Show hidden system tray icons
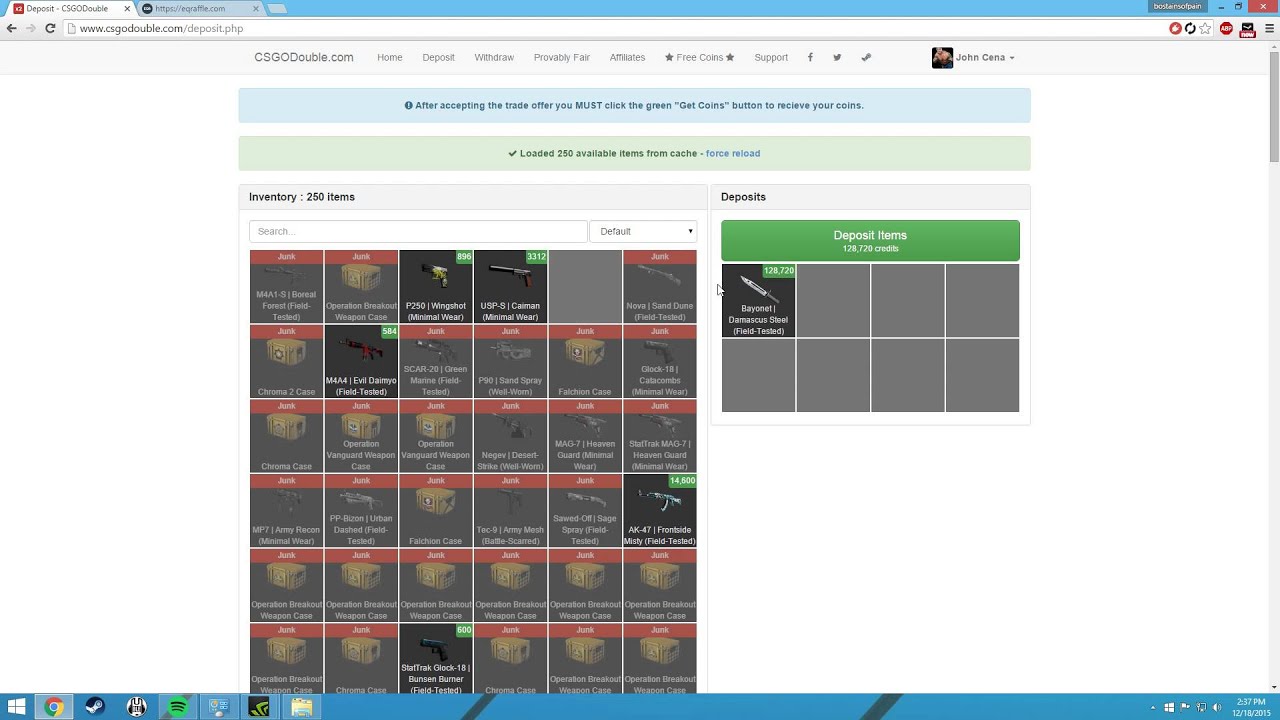 click(x=1153, y=707)
